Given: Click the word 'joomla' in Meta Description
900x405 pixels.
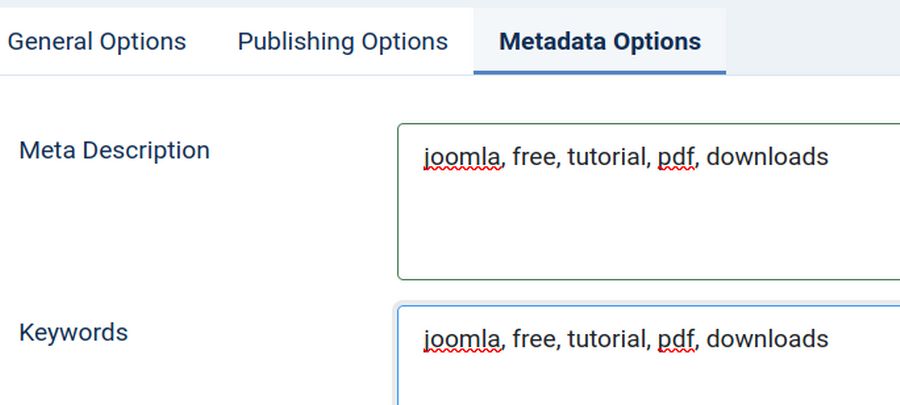Looking at the screenshot, I should pyautogui.click(x=462, y=157).
